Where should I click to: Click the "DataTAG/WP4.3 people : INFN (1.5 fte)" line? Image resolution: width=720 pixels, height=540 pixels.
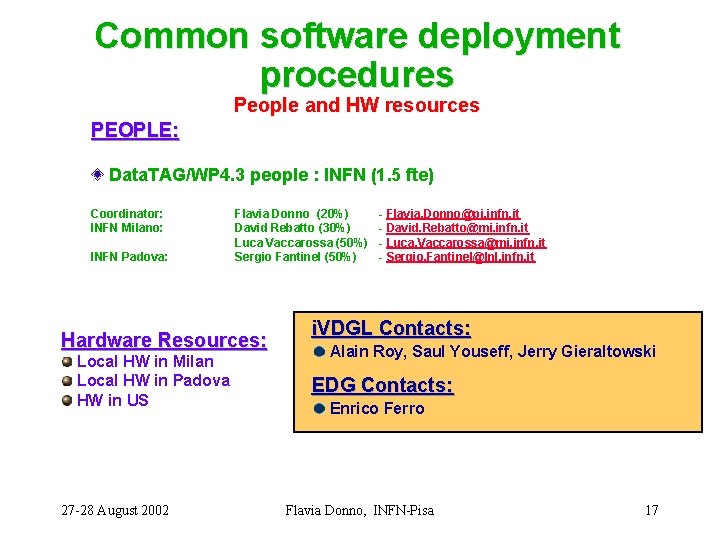point(271,175)
